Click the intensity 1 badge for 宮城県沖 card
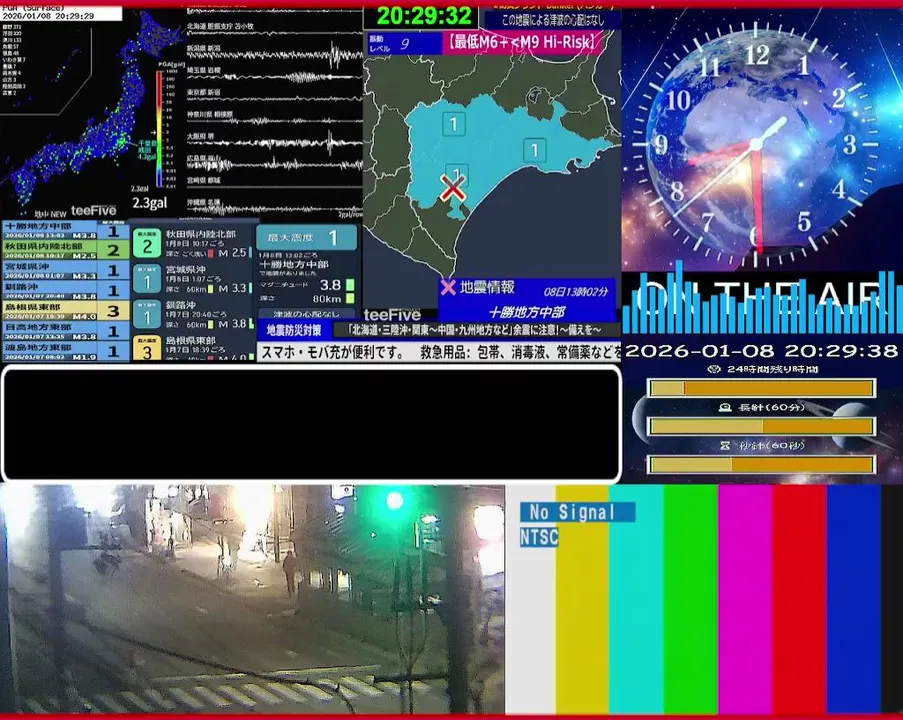This screenshot has width=903, height=720. coord(147,279)
